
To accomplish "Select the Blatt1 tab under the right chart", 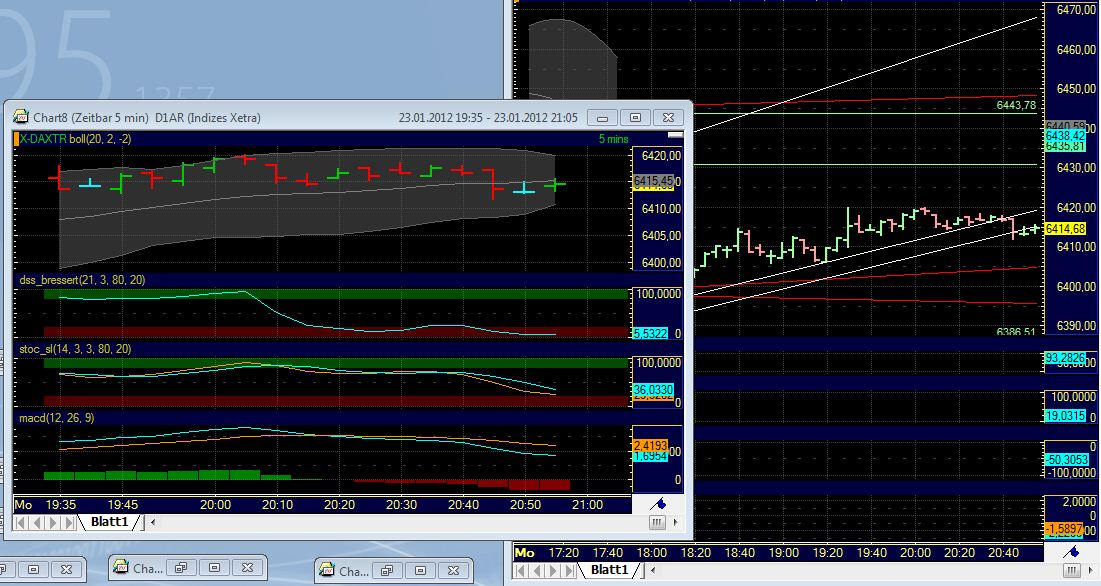I will 610,570.
